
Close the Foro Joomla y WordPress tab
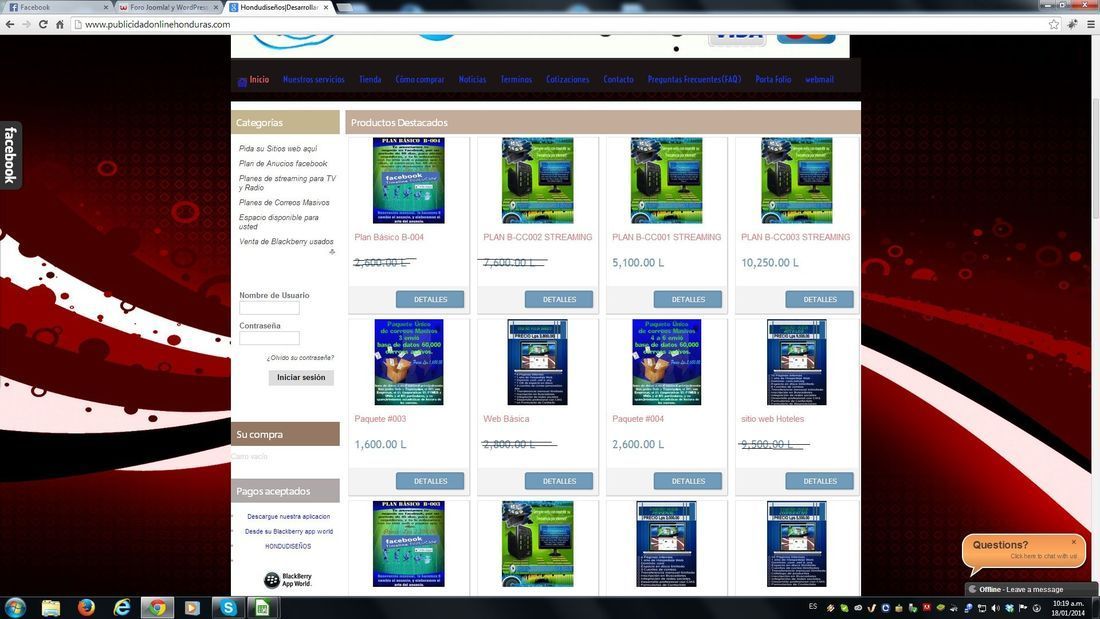pos(216,7)
